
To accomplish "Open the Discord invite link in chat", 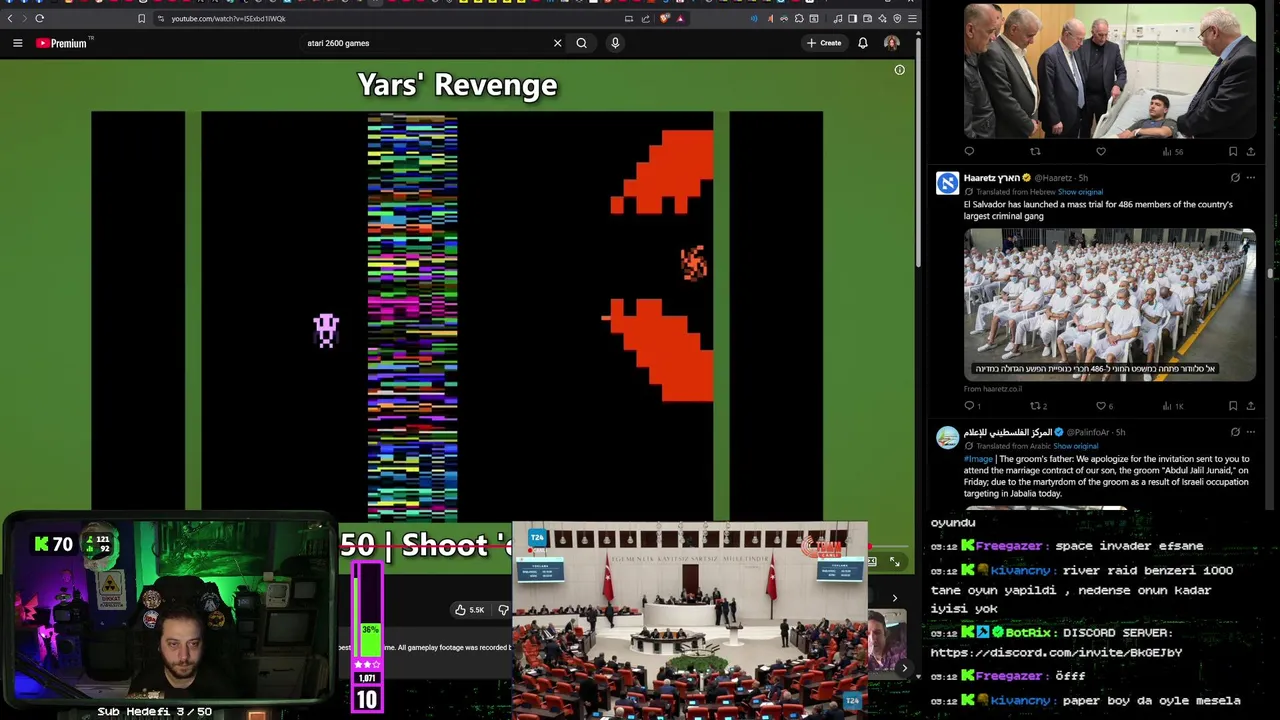I will pyautogui.click(x=1056, y=652).
